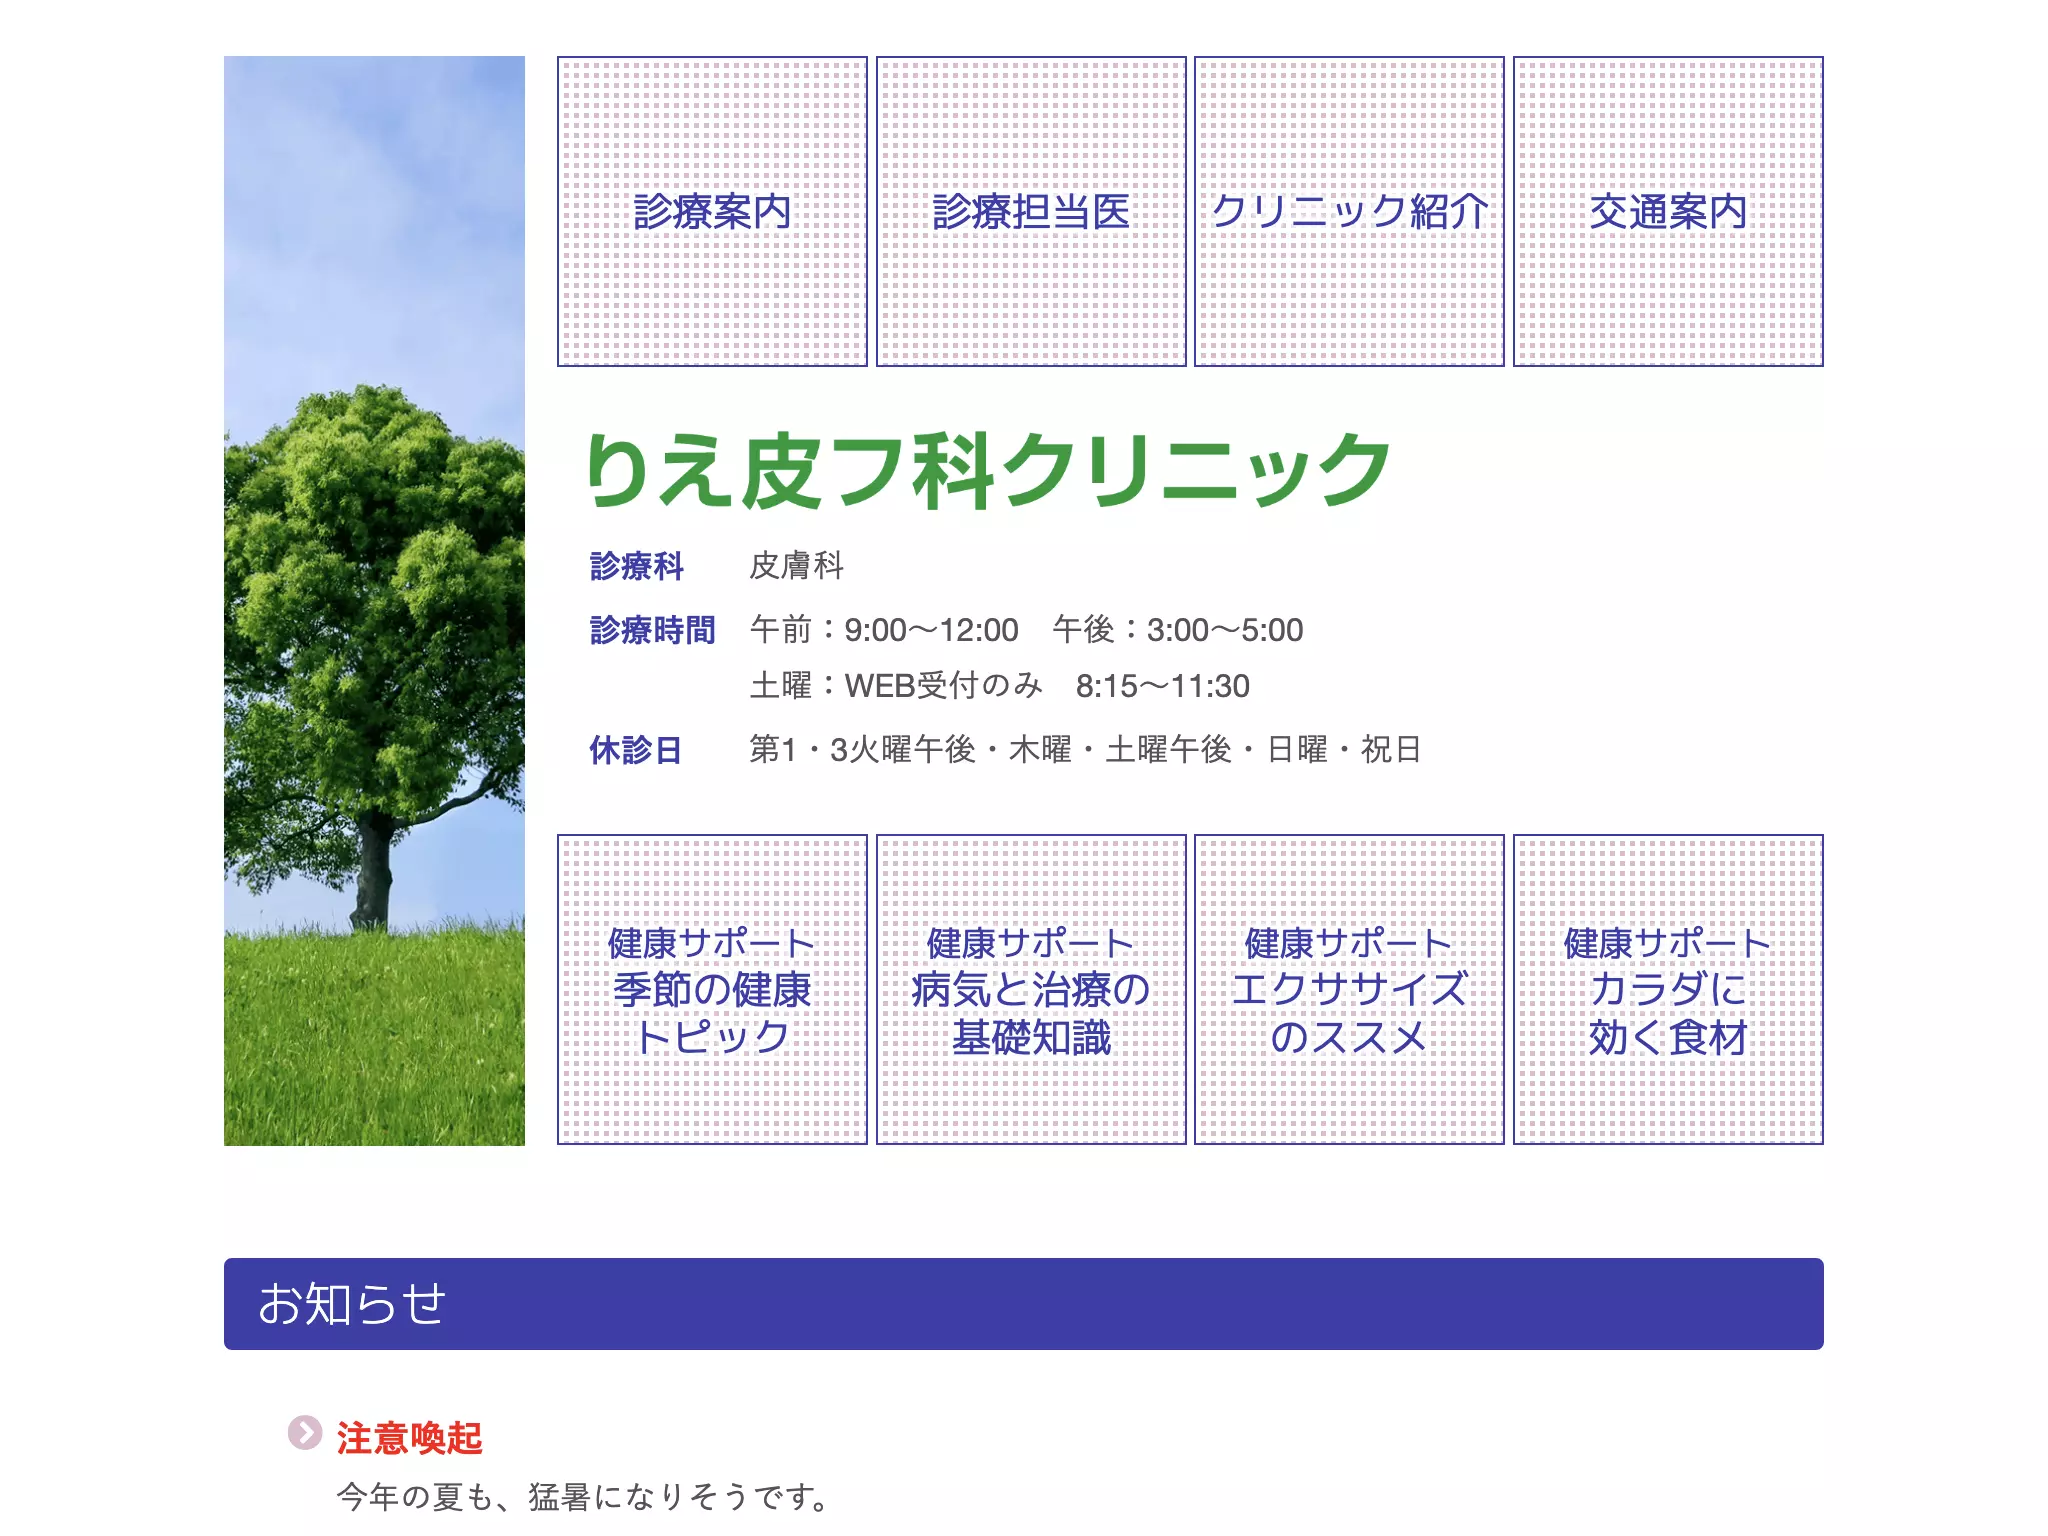This screenshot has width=2048, height=1536.
Task: Select 健康サポート 病気と治療の基礎知識 tile
Action: pos(1031,989)
